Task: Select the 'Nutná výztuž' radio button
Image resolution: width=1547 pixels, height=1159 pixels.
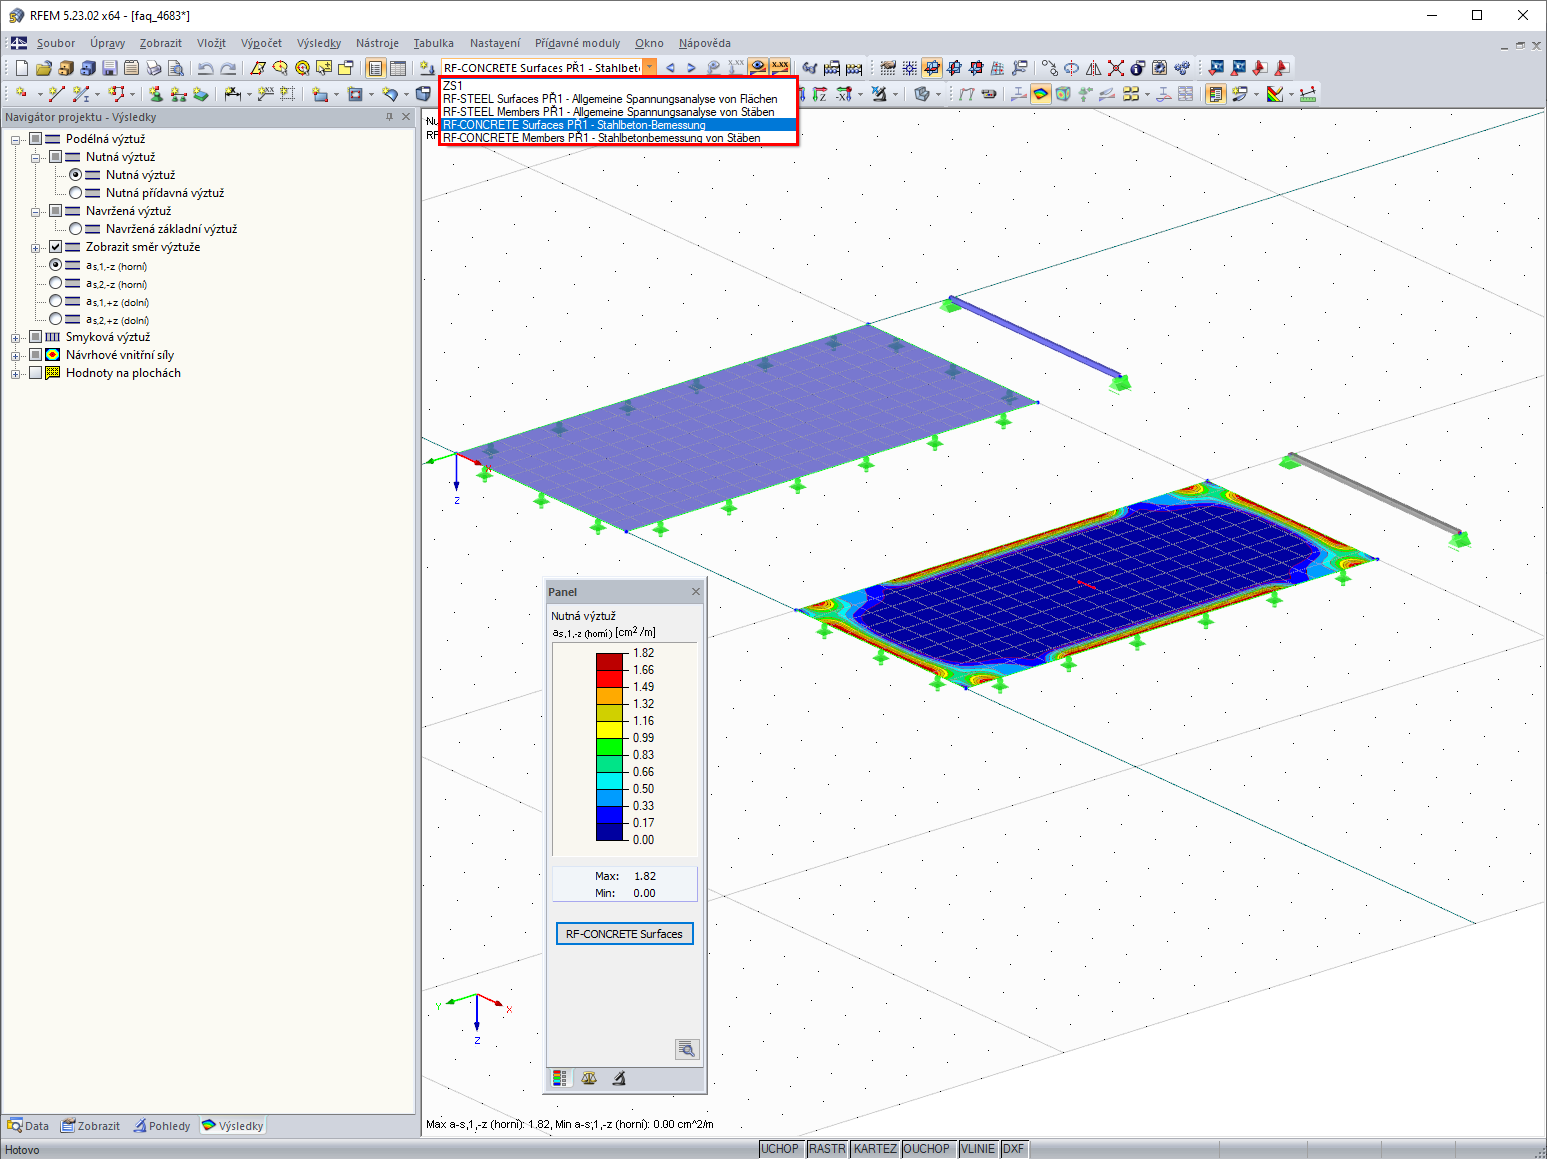Action: [75, 175]
